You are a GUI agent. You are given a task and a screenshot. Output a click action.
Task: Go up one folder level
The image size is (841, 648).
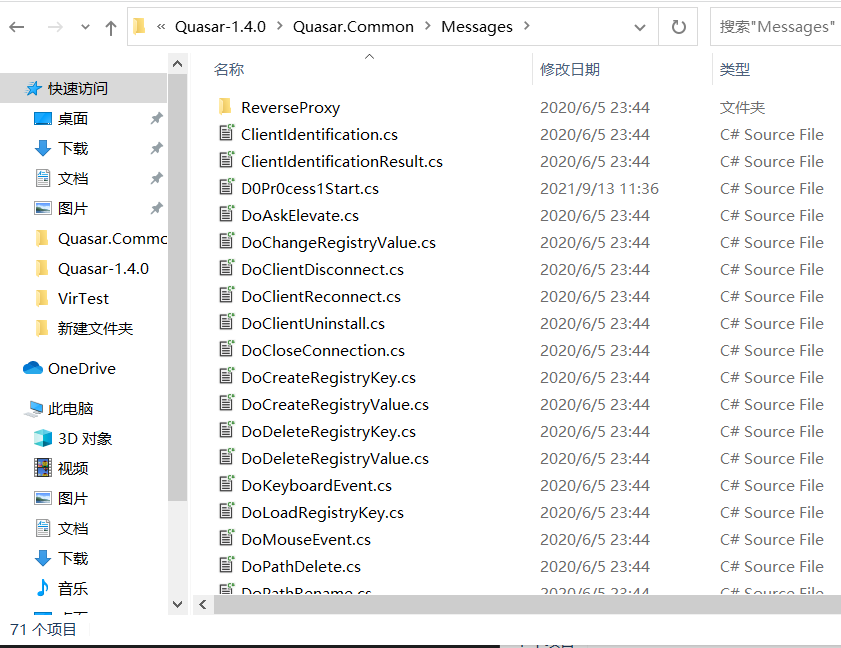click(x=111, y=27)
